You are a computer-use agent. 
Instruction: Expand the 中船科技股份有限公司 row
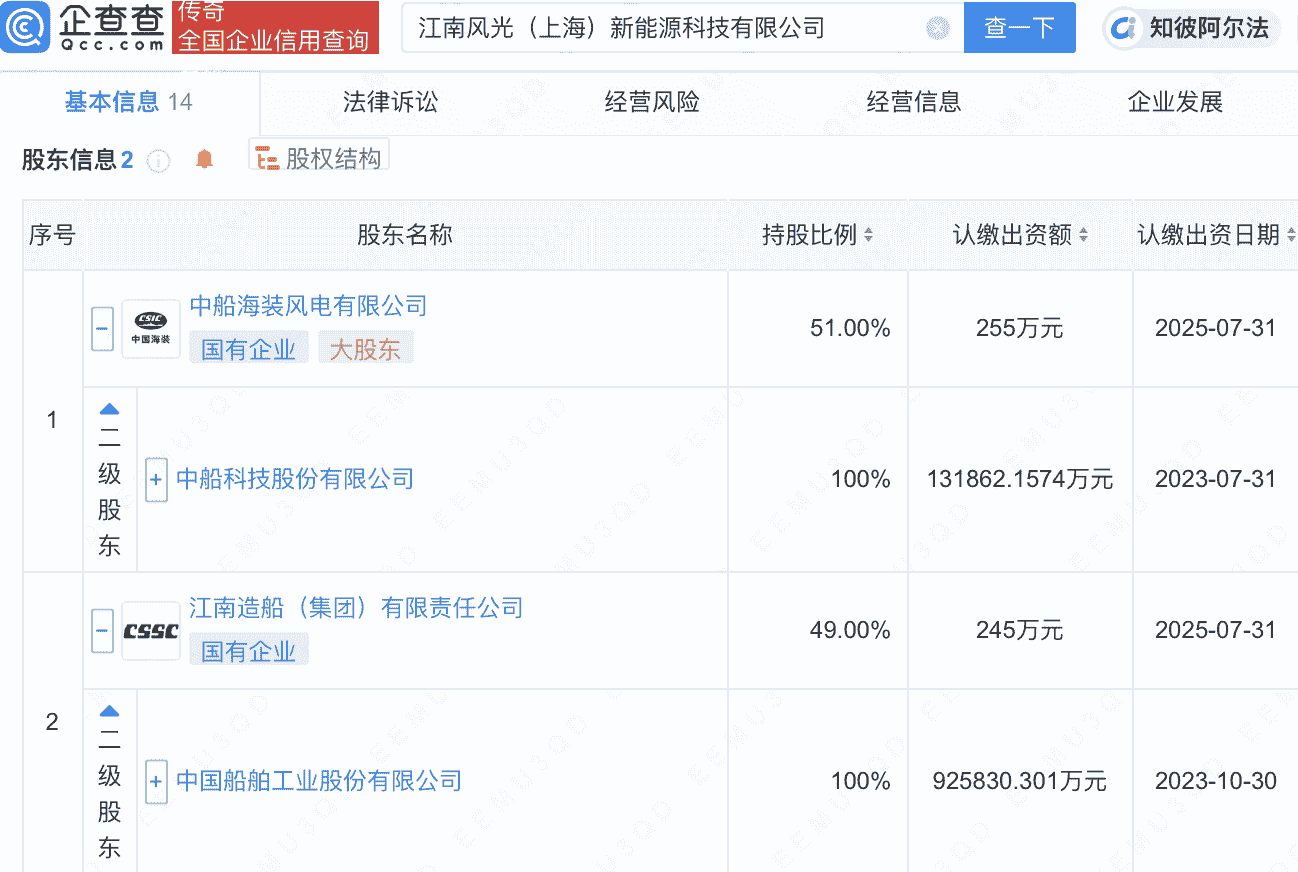156,480
